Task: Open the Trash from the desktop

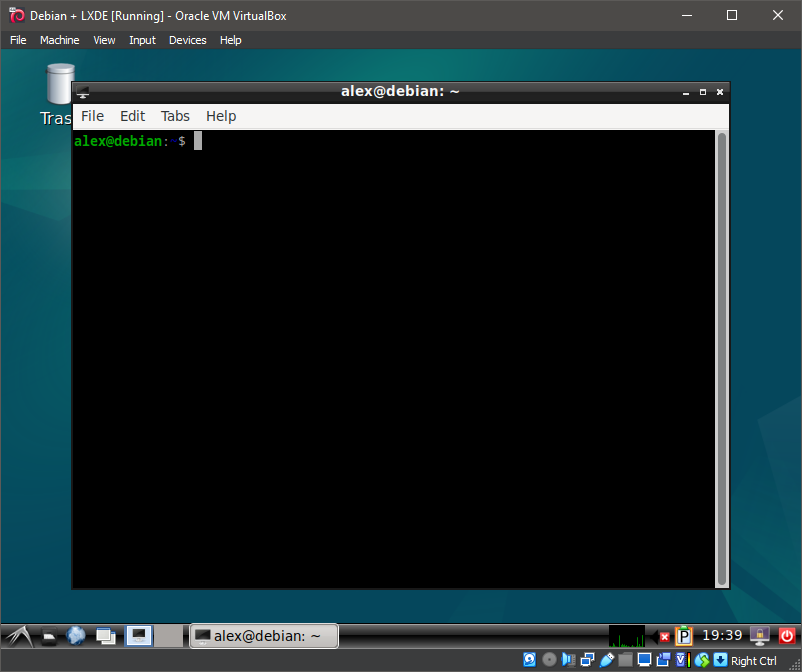Action: pos(58,85)
